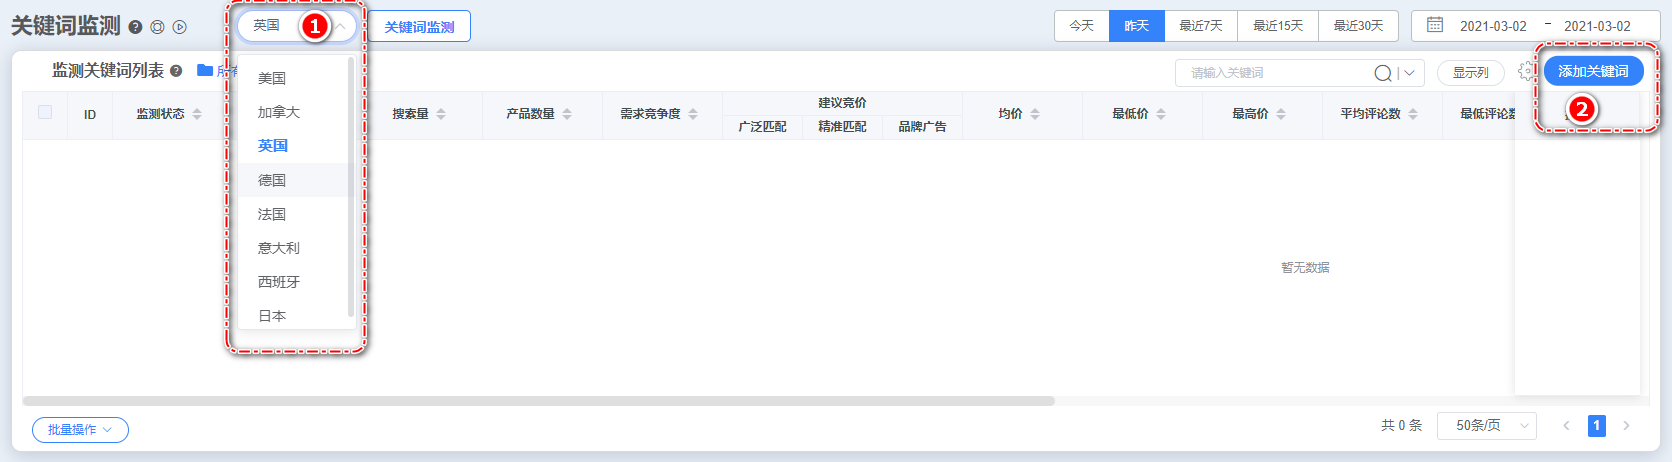Click the 显示列 button
The image size is (1672, 462).
click(x=1470, y=73)
